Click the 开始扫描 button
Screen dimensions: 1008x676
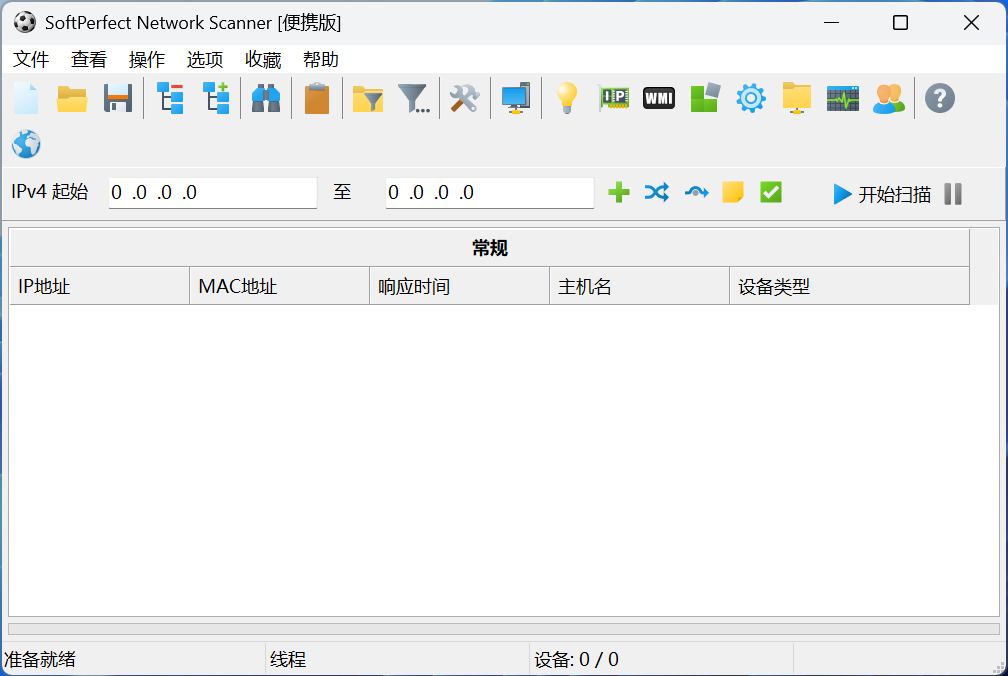pos(882,194)
